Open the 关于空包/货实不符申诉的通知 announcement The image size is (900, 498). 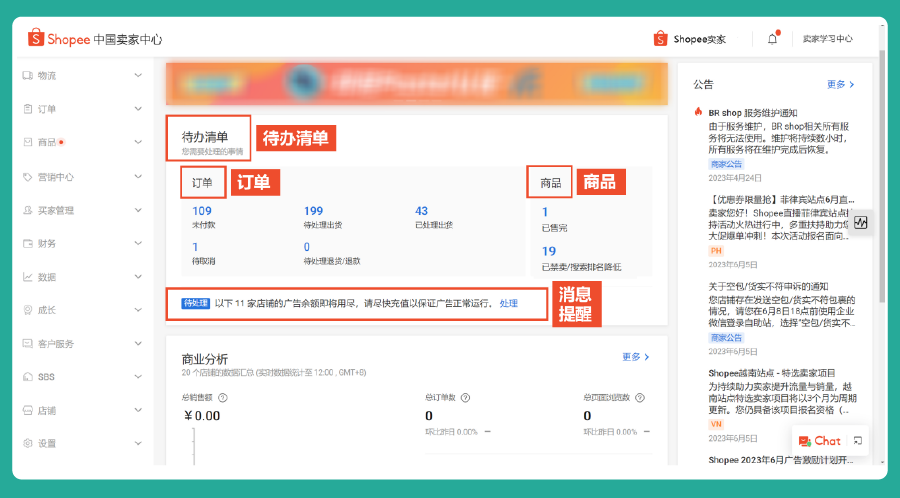click(768, 286)
